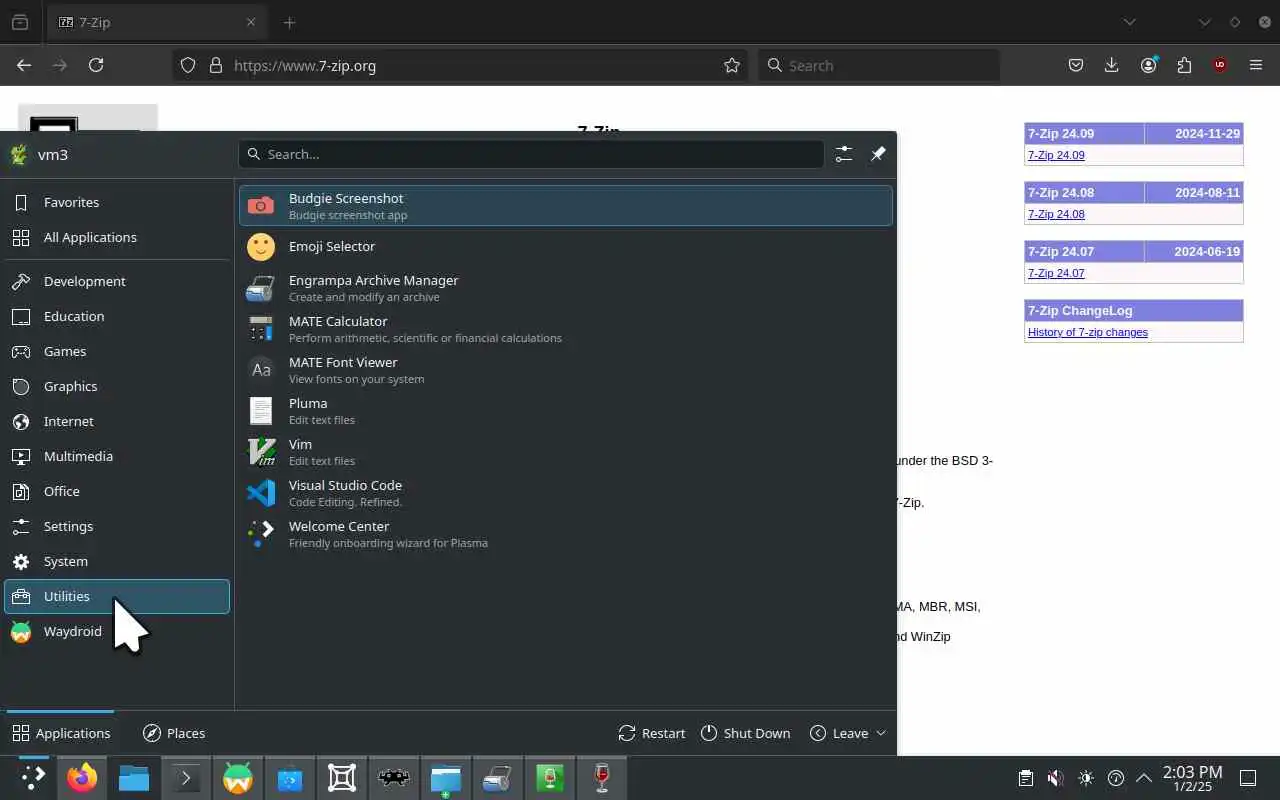
Task: Open the Pocket save icon
Action: click(1076, 65)
